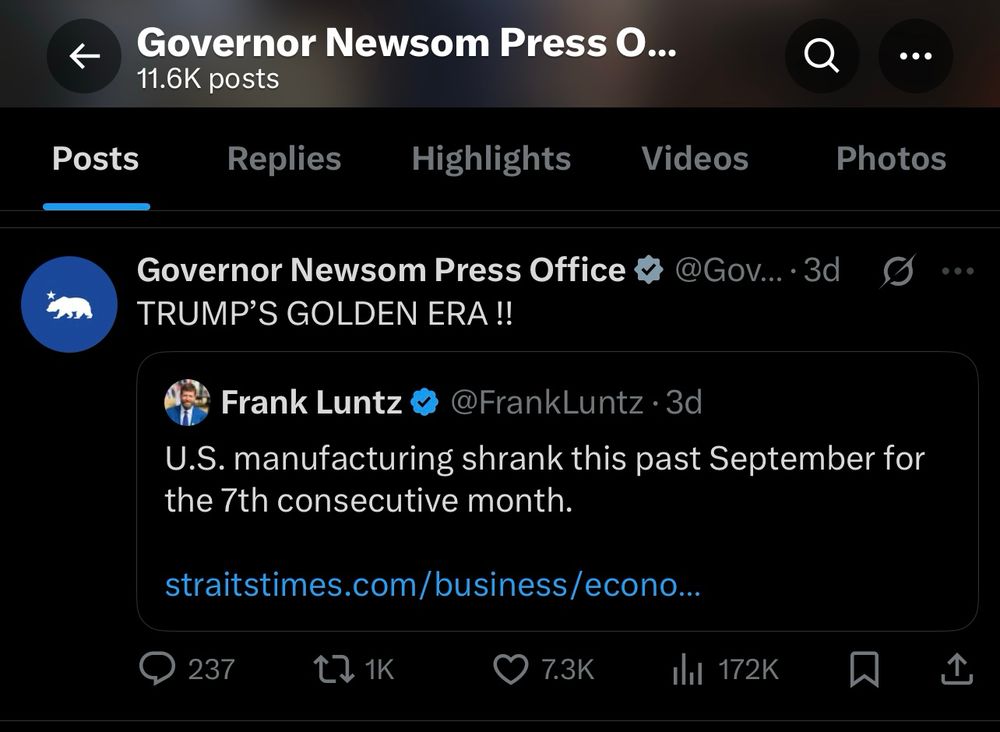The width and height of the screenshot is (1000, 732).
Task: Open Frank Luntz's quoted post name
Action: [x=311, y=403]
